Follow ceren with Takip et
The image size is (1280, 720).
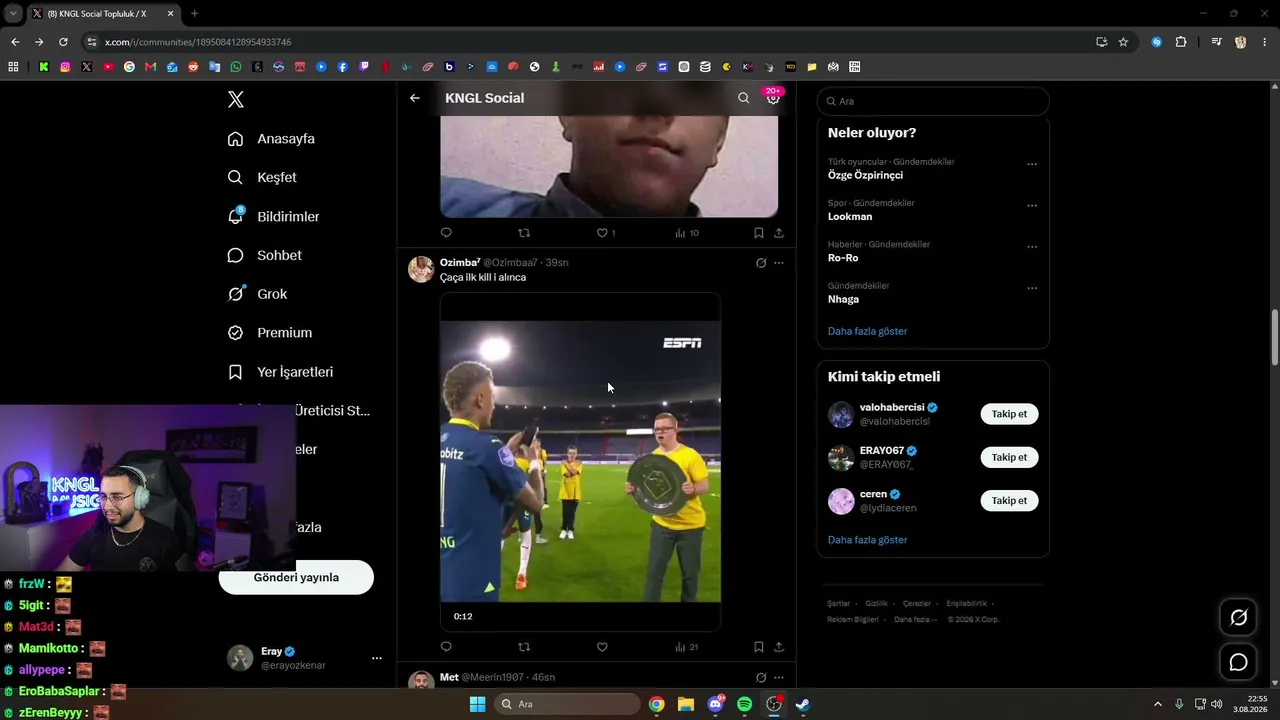pos(1009,501)
